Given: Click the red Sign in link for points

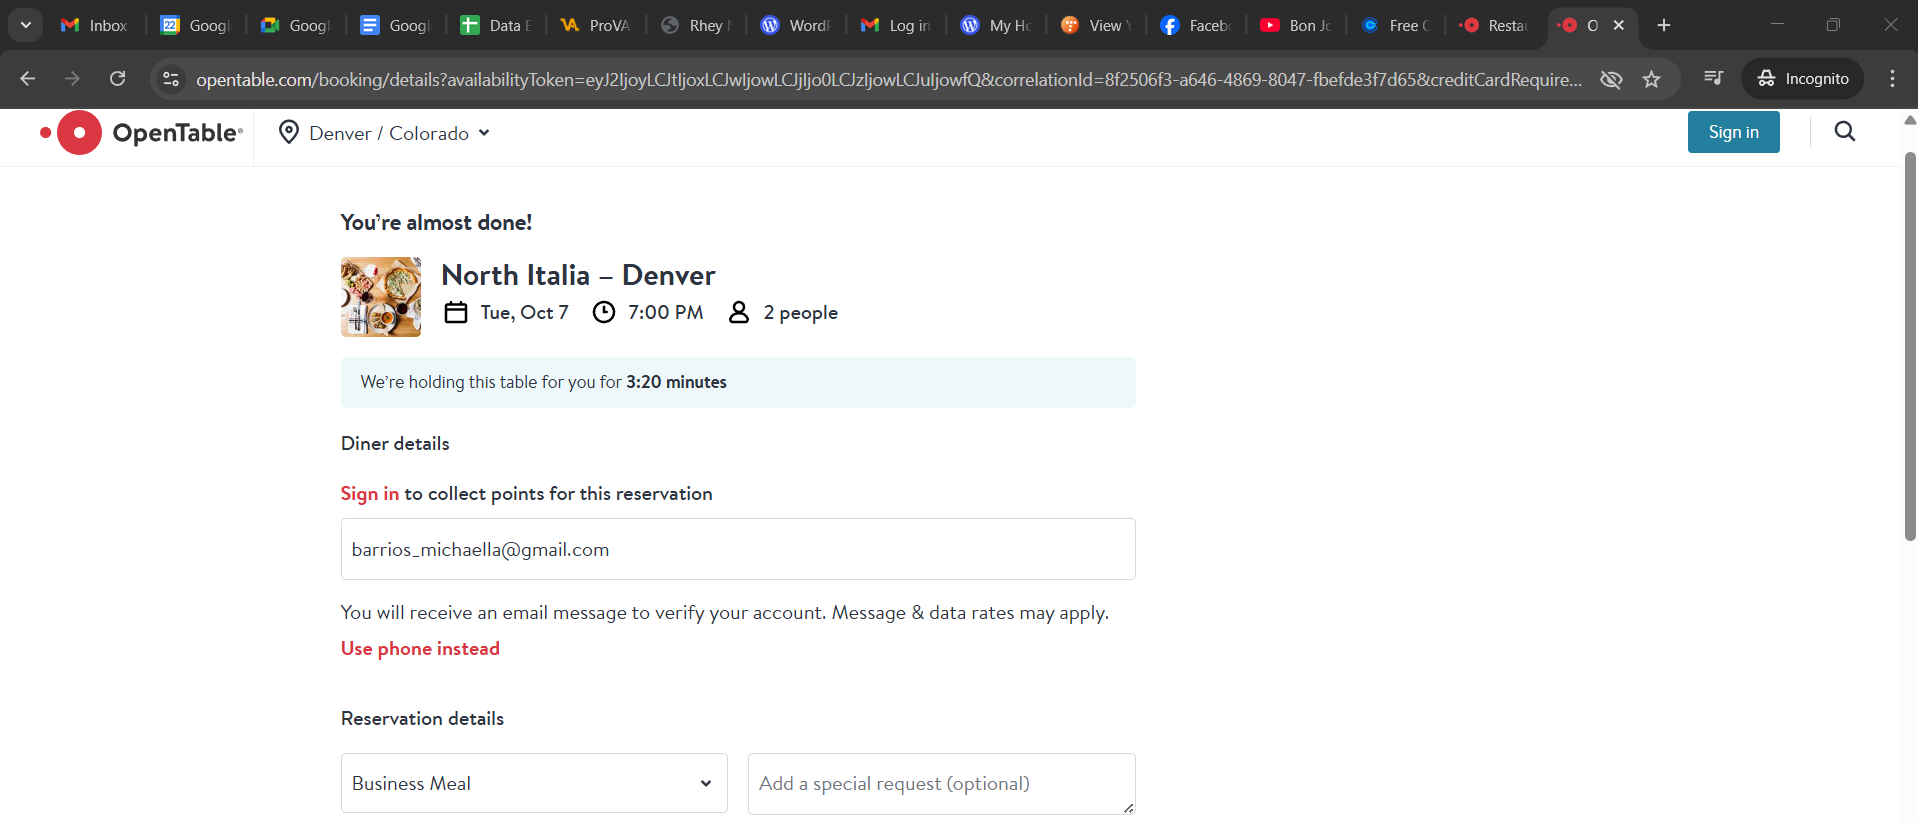Looking at the screenshot, I should [x=369, y=494].
